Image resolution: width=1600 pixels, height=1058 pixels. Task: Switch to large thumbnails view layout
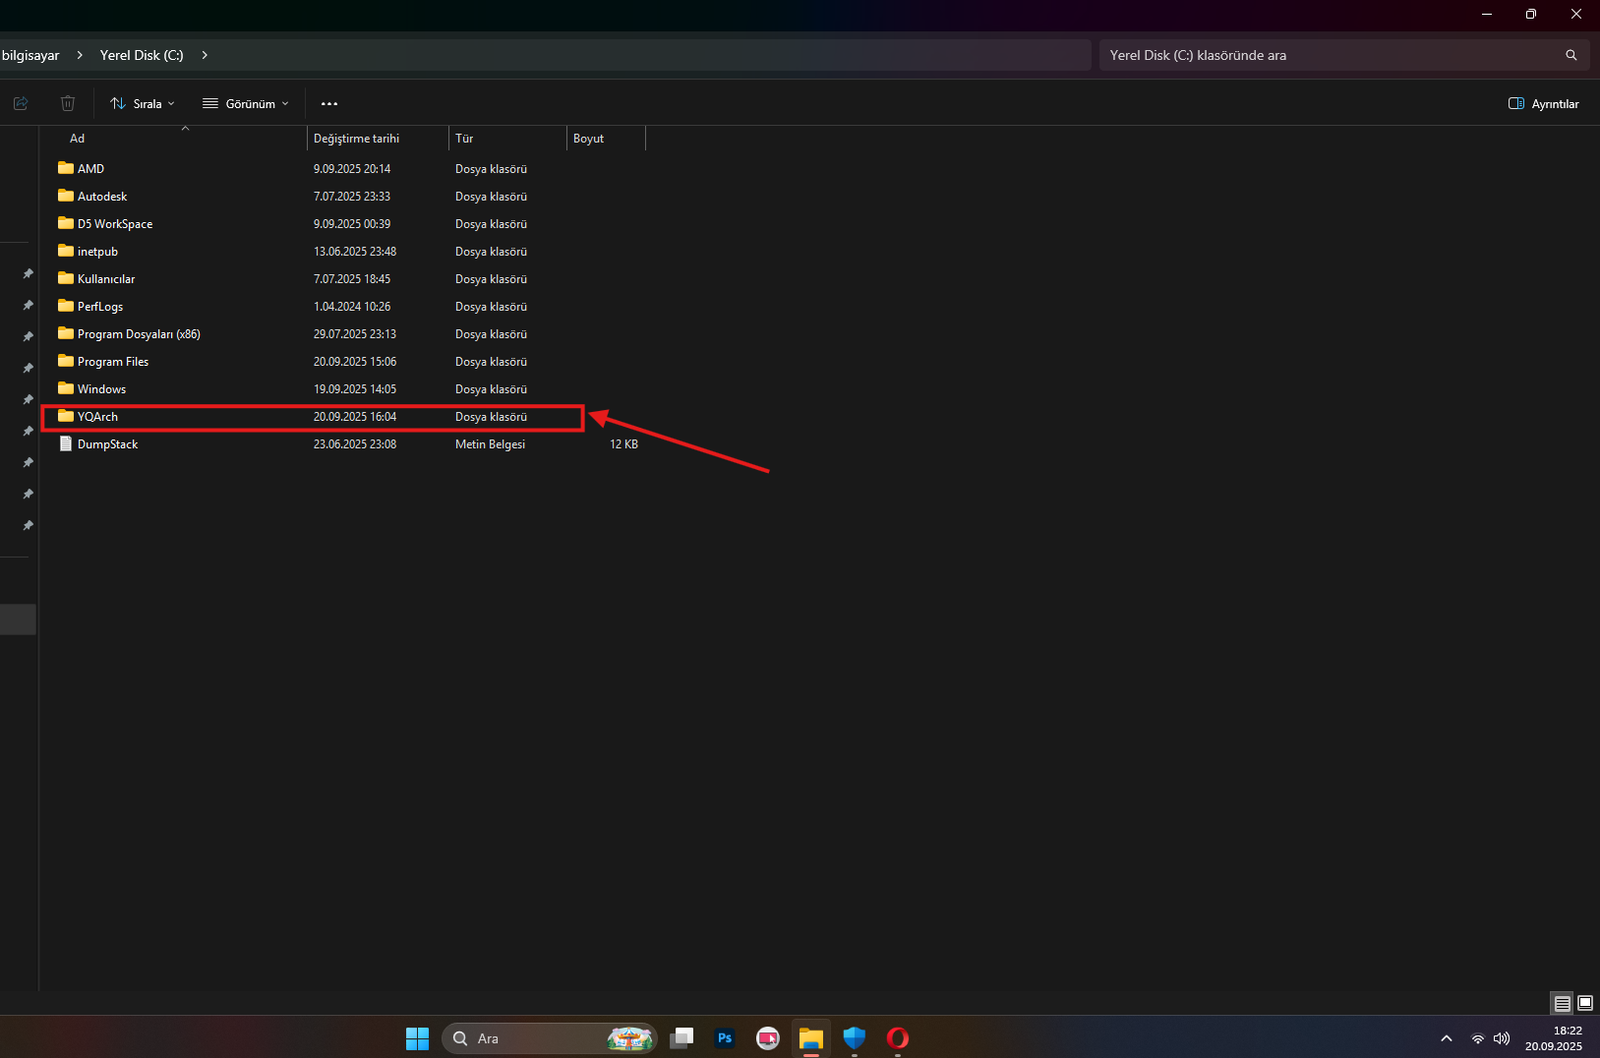(1585, 1003)
